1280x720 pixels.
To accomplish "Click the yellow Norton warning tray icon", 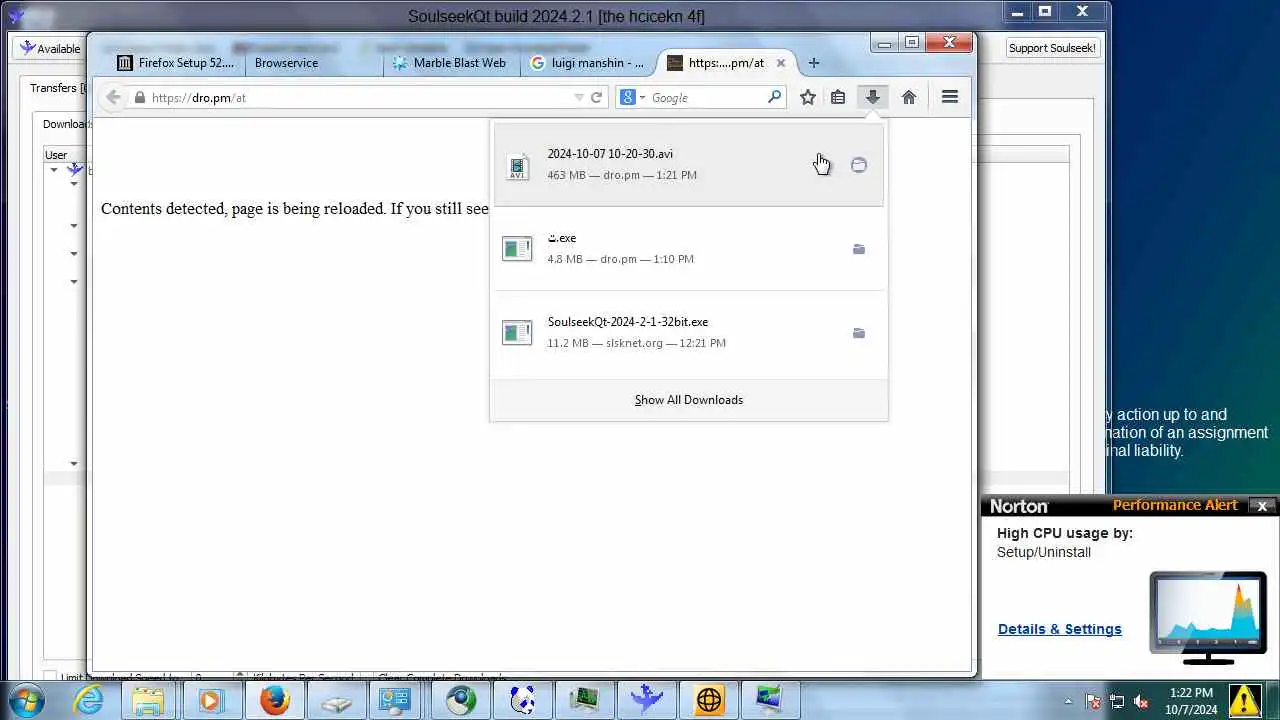I will click(1244, 700).
